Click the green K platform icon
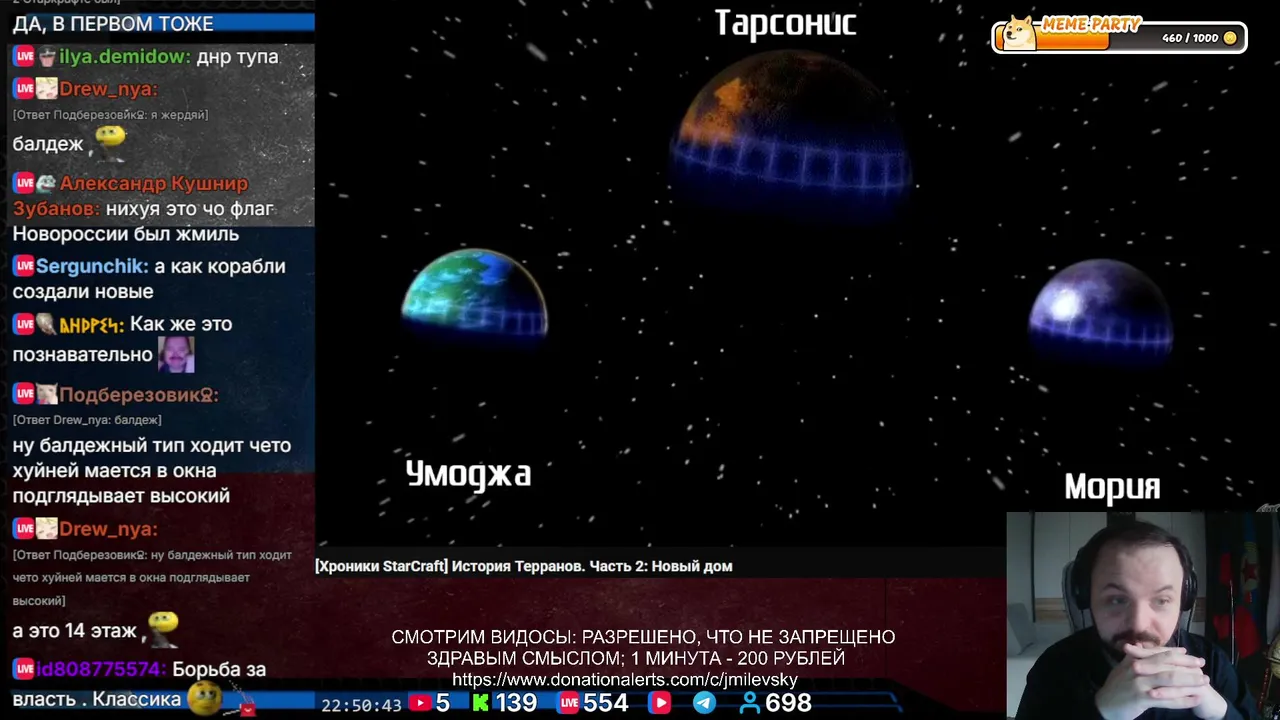The image size is (1280, 720). (x=481, y=703)
